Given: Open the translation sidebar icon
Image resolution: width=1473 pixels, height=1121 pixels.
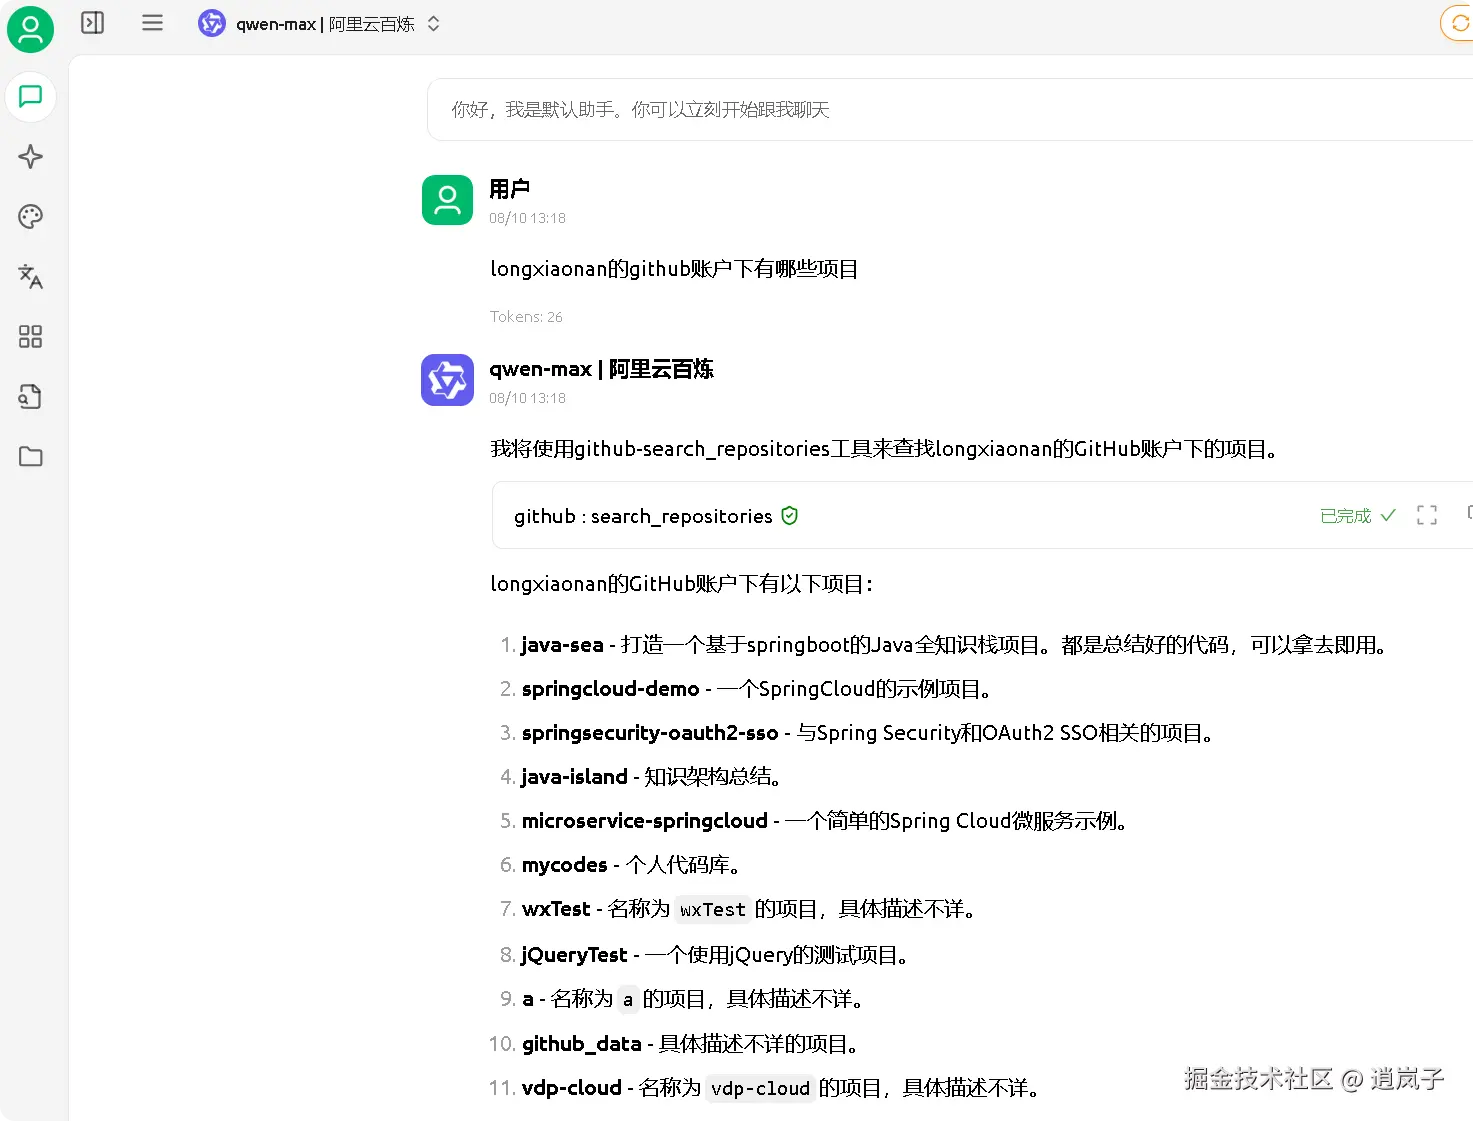Looking at the screenshot, I should pyautogui.click(x=31, y=277).
